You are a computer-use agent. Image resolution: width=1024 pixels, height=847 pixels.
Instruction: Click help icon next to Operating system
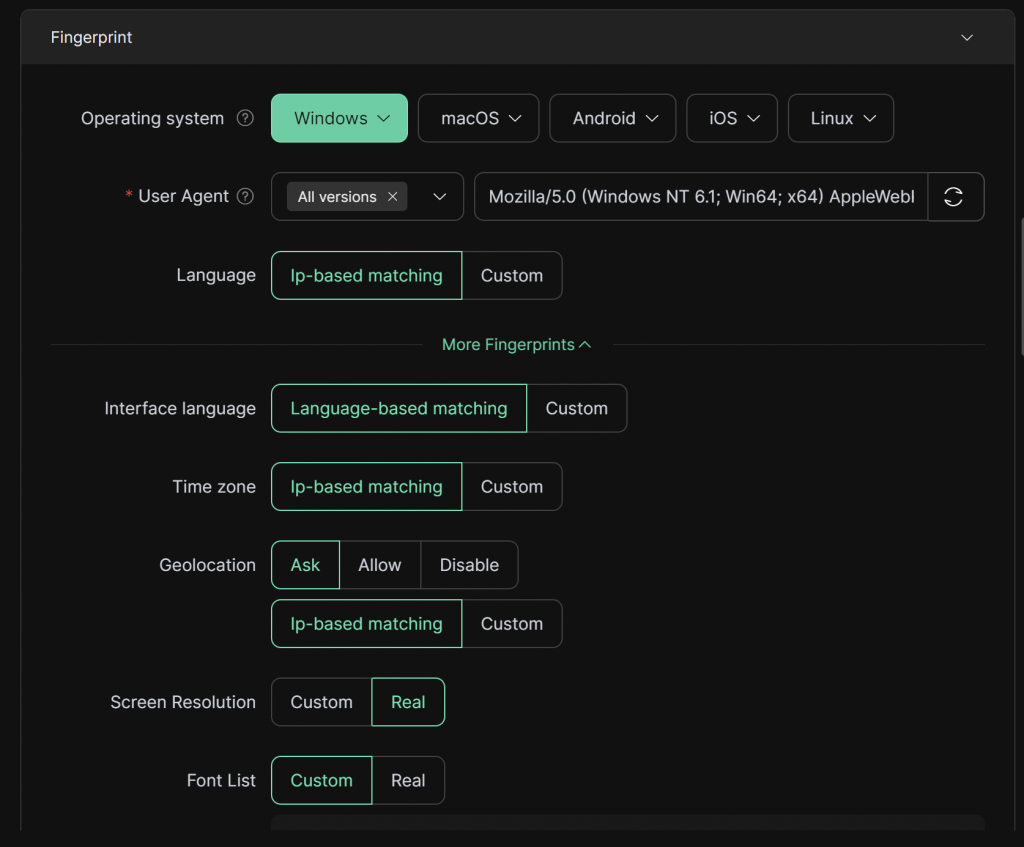click(x=245, y=118)
